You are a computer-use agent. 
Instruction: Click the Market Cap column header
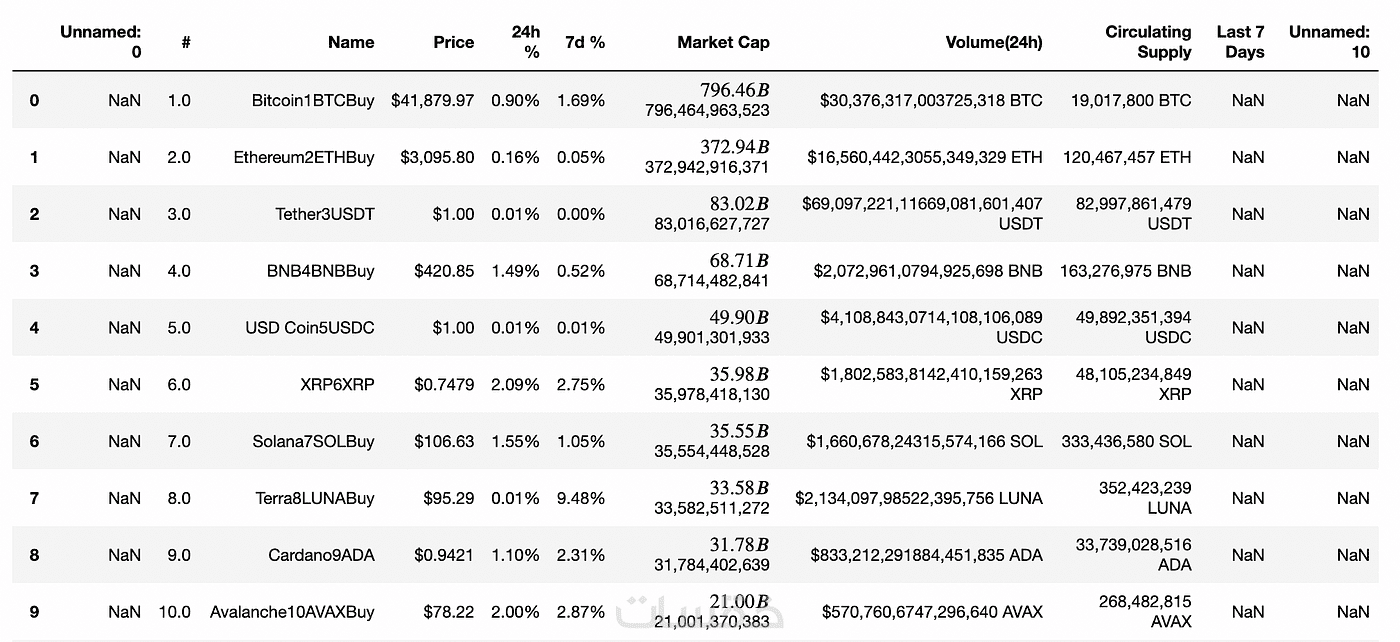pos(723,42)
